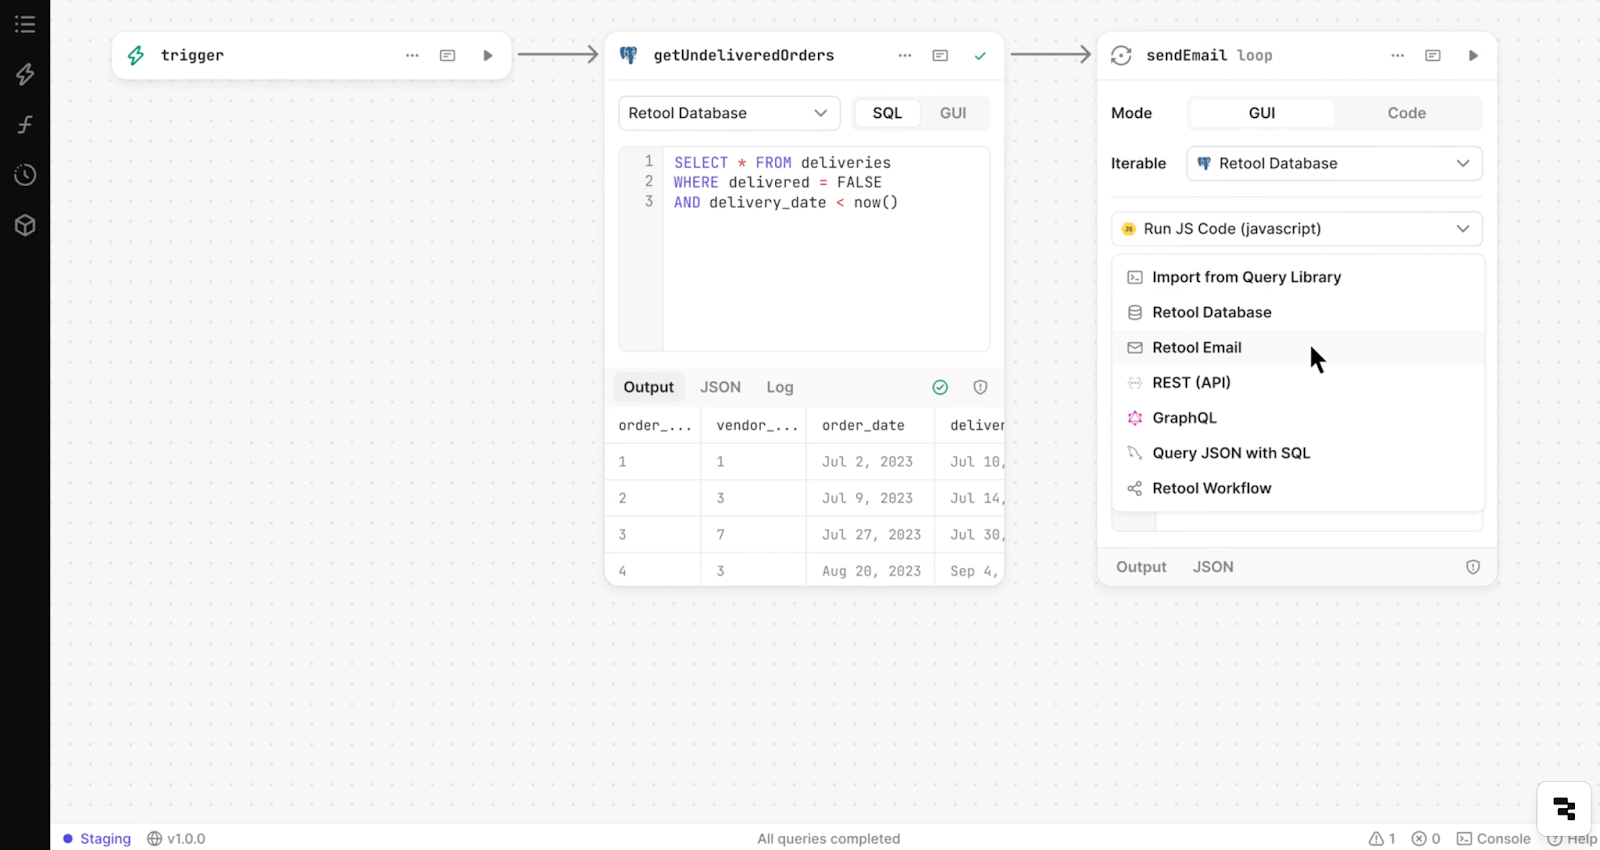Open the Retool Database resource dropdown

point(729,113)
